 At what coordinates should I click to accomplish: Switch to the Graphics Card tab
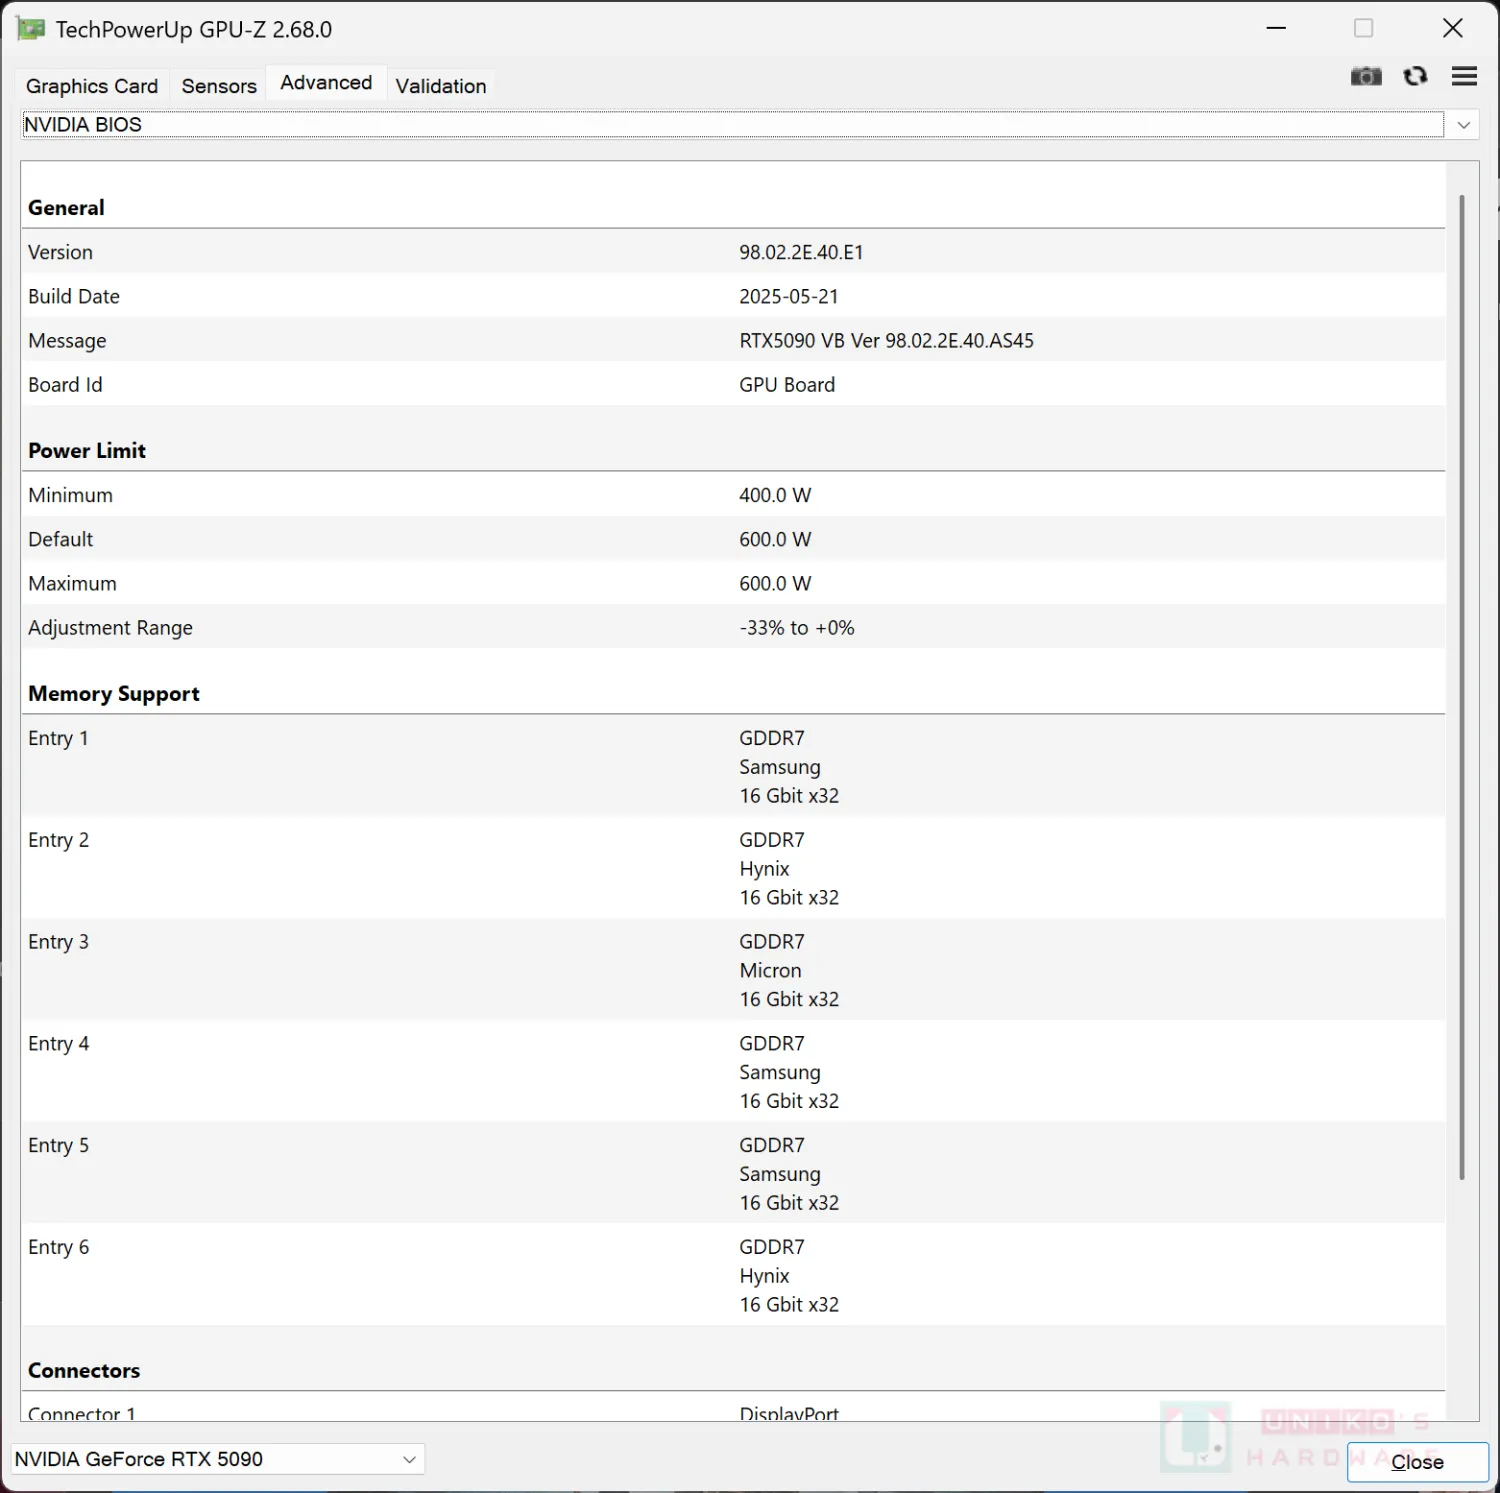pyautogui.click(x=92, y=86)
